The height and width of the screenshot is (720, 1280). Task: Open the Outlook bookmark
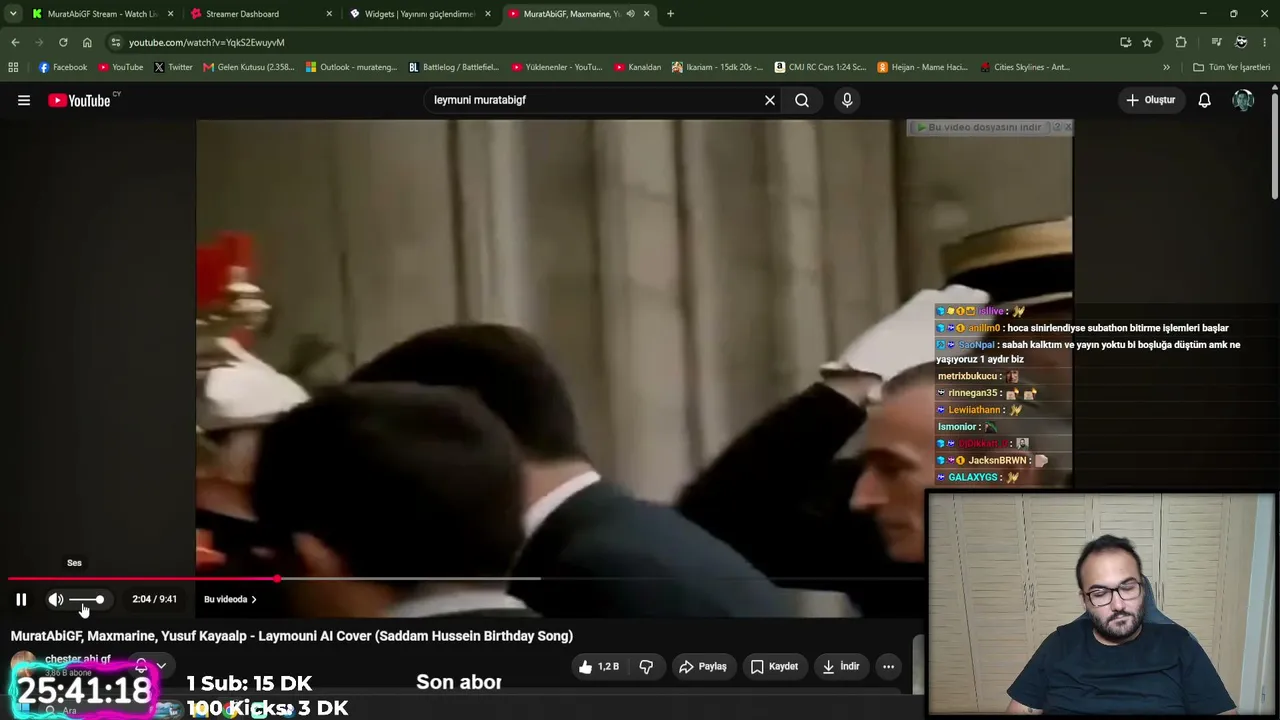click(x=351, y=67)
